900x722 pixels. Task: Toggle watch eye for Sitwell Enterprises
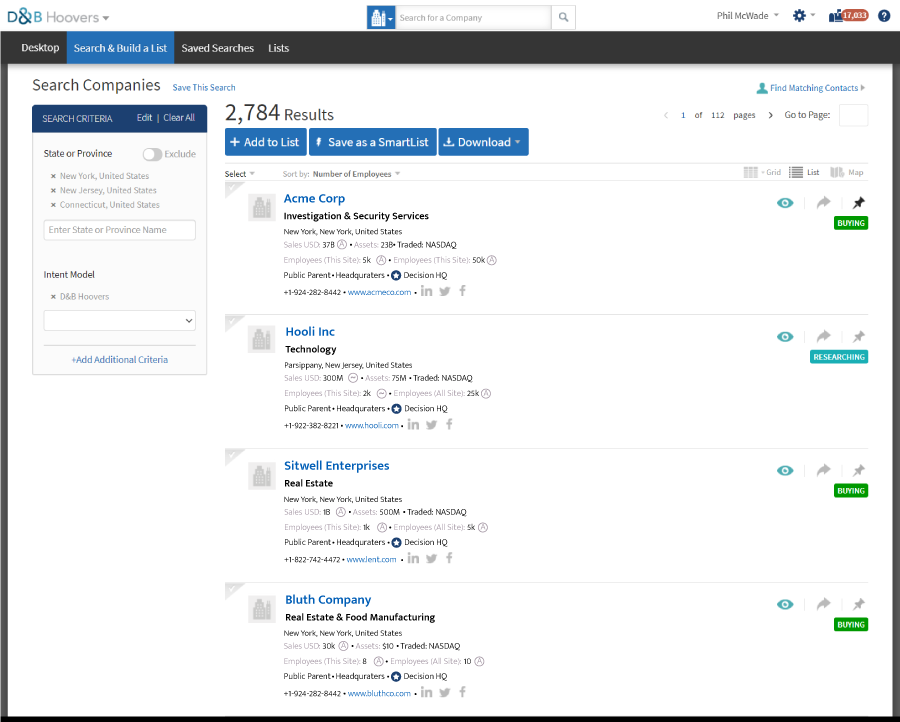(x=785, y=471)
